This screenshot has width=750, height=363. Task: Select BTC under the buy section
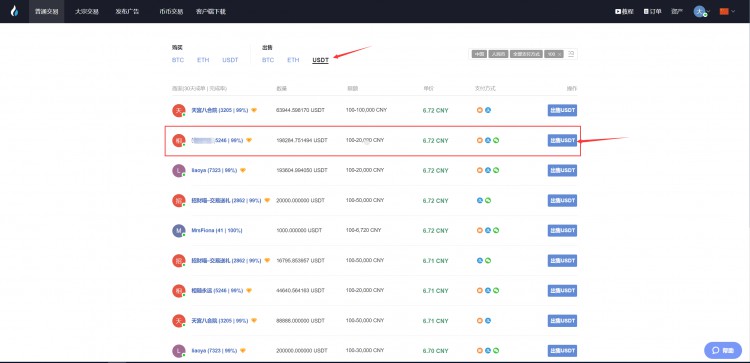(178, 60)
